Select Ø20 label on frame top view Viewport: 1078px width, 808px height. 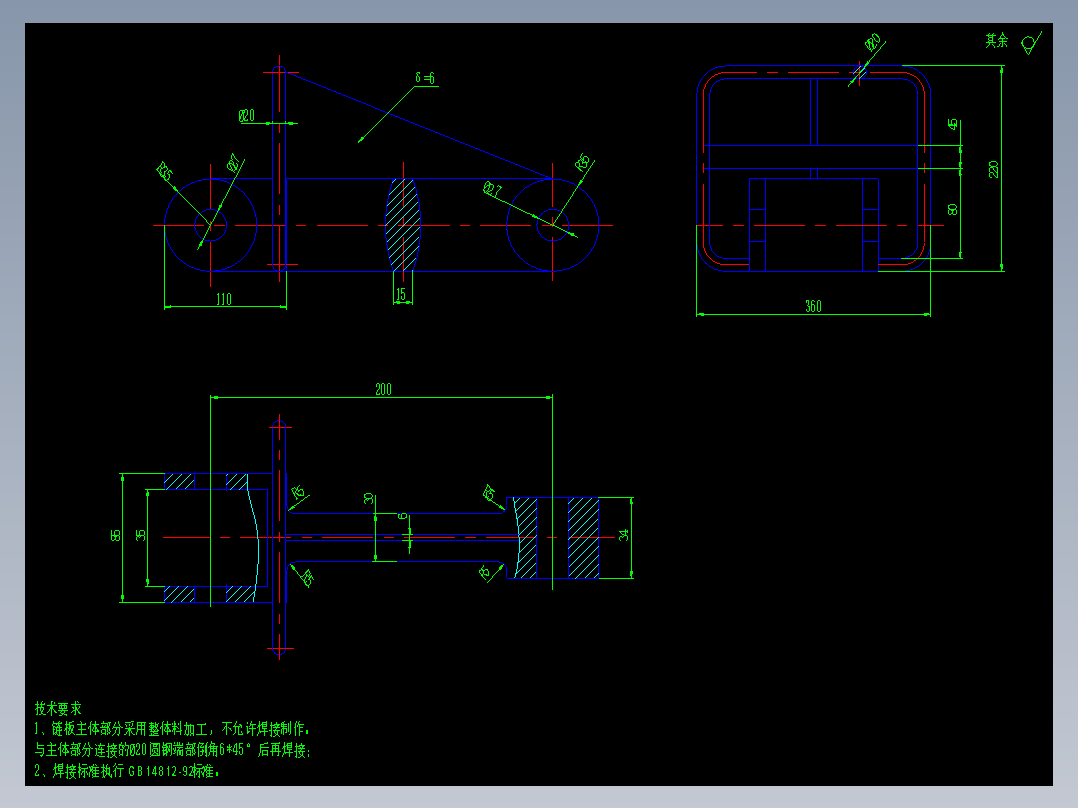coord(873,43)
